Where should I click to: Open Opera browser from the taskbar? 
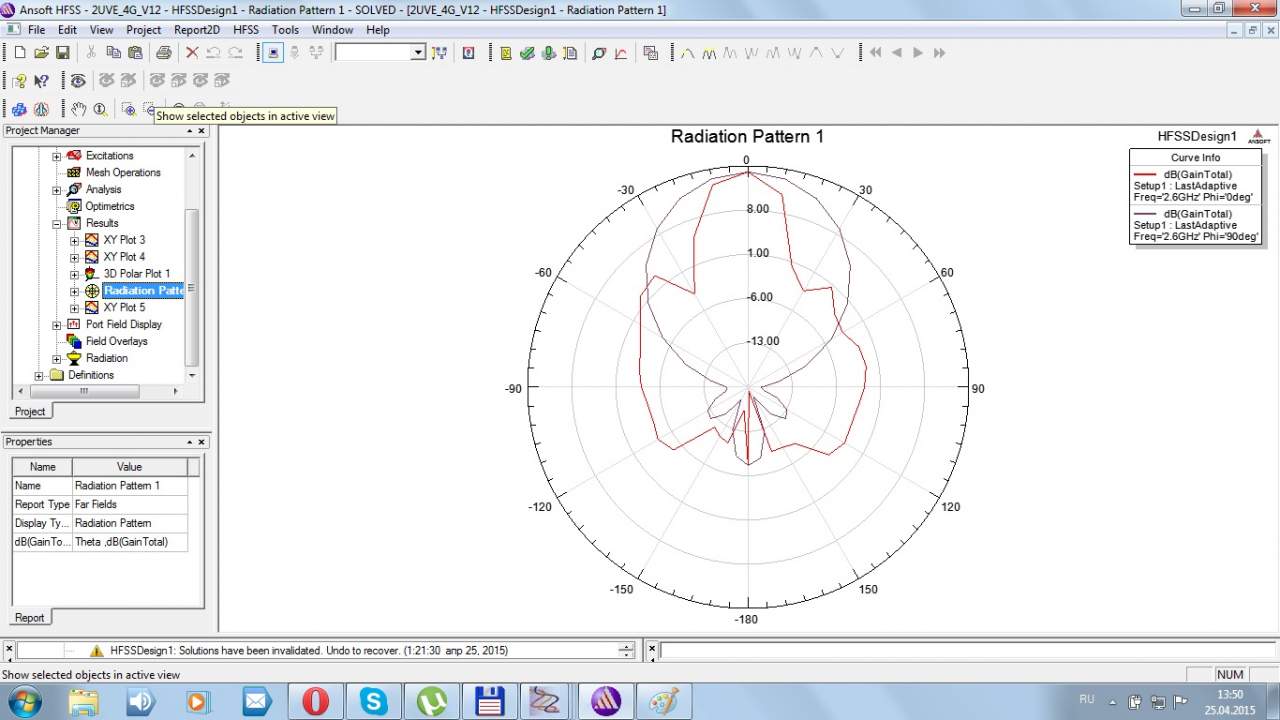(x=315, y=702)
